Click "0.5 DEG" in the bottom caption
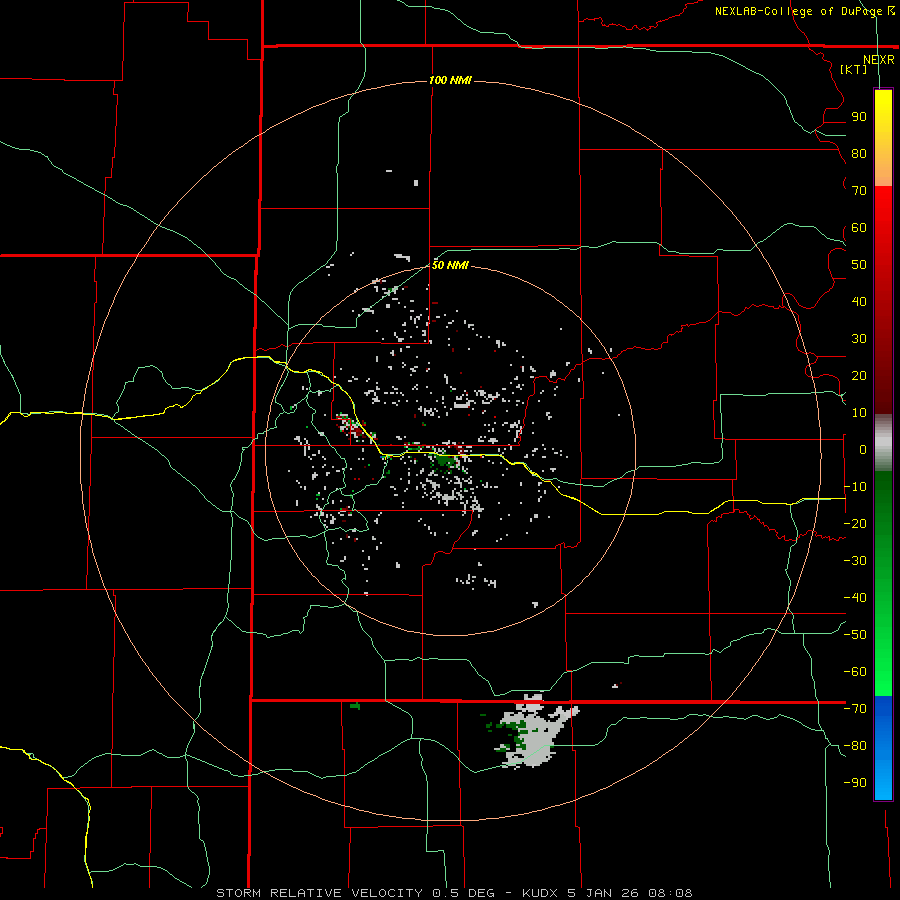The height and width of the screenshot is (900, 900). pyautogui.click(x=464, y=893)
